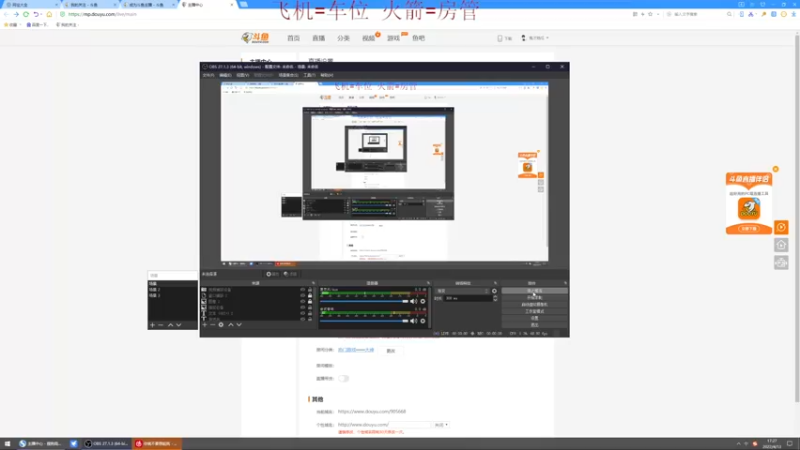
Task: Move scene down in the scenes list
Action: (179, 325)
